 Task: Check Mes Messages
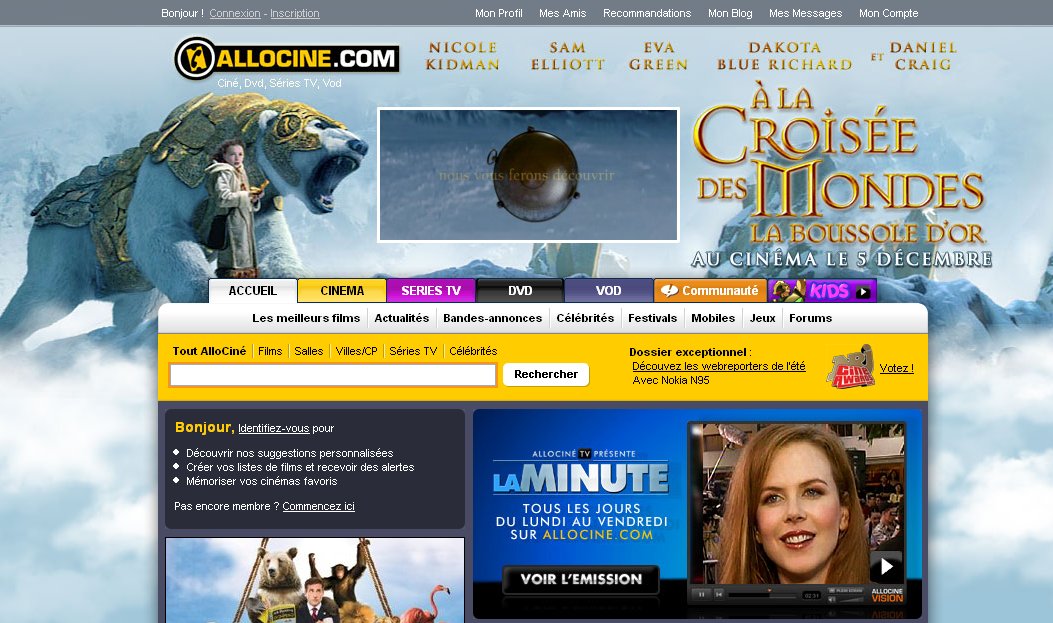tap(805, 13)
